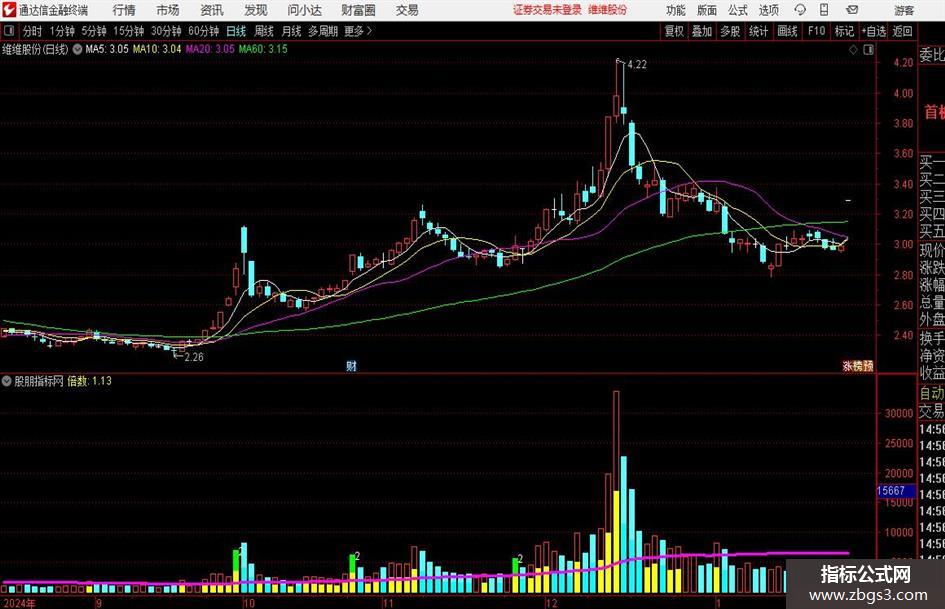This screenshot has width=945, height=609.
Task: Click the 涨榜预 badge at chart bottom-right
Action: 858,366
